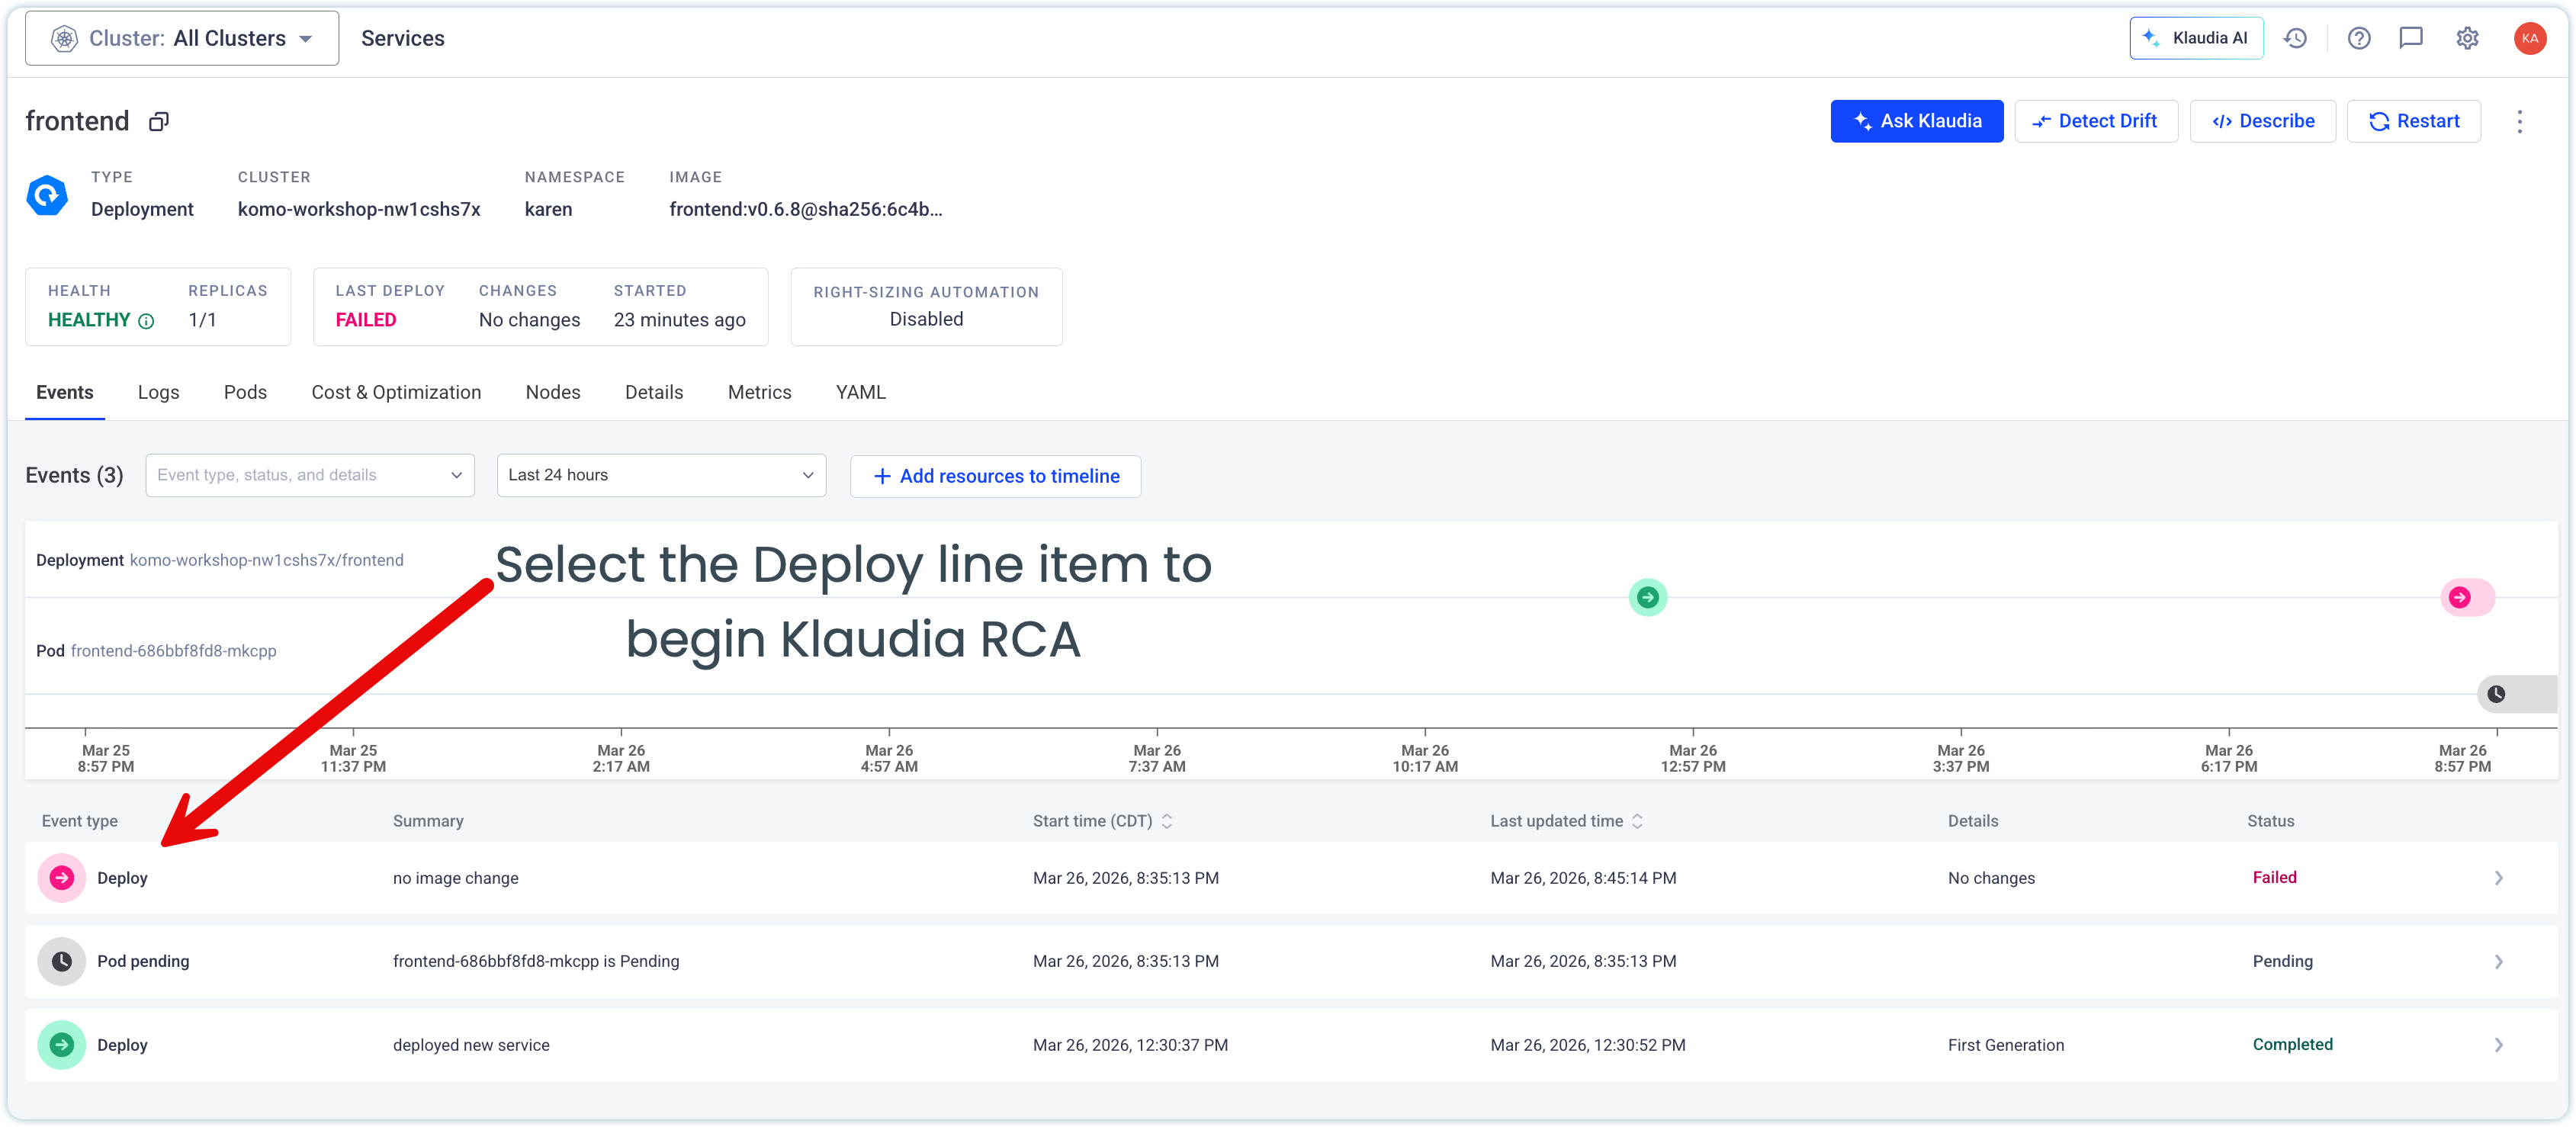Click the Ask Klaudia button
The image size is (2576, 1127).
coord(1916,121)
